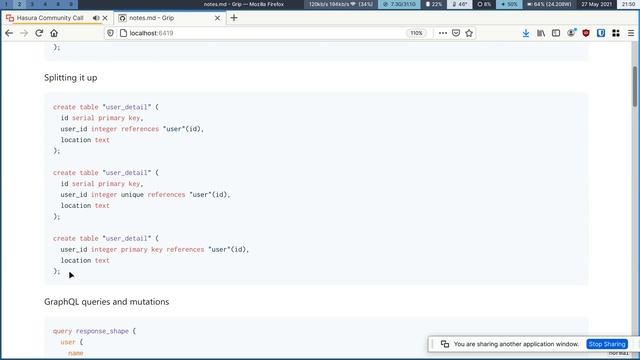Click the screen sharing indicator icon
Viewport: 640px width, 360px height.
click(x=445, y=344)
